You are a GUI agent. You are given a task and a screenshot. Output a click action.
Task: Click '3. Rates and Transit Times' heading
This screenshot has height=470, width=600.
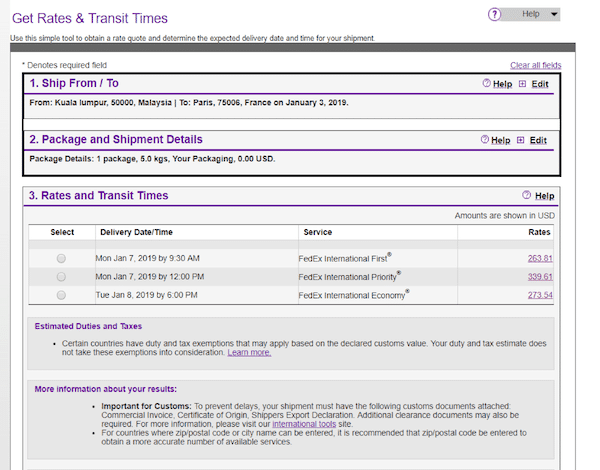point(98,196)
